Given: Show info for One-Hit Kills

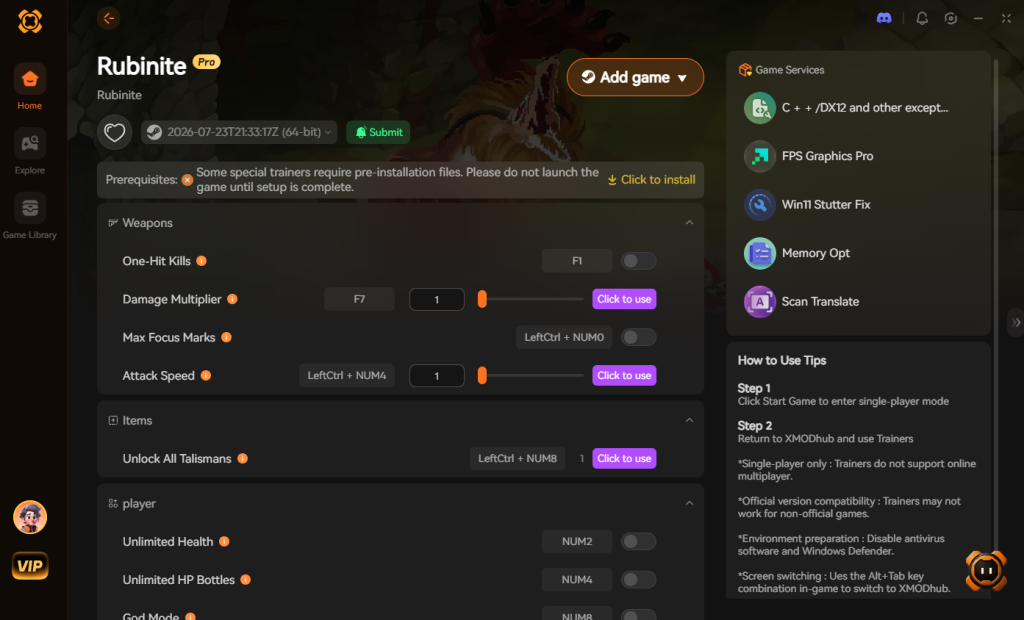Looking at the screenshot, I should coord(201,261).
